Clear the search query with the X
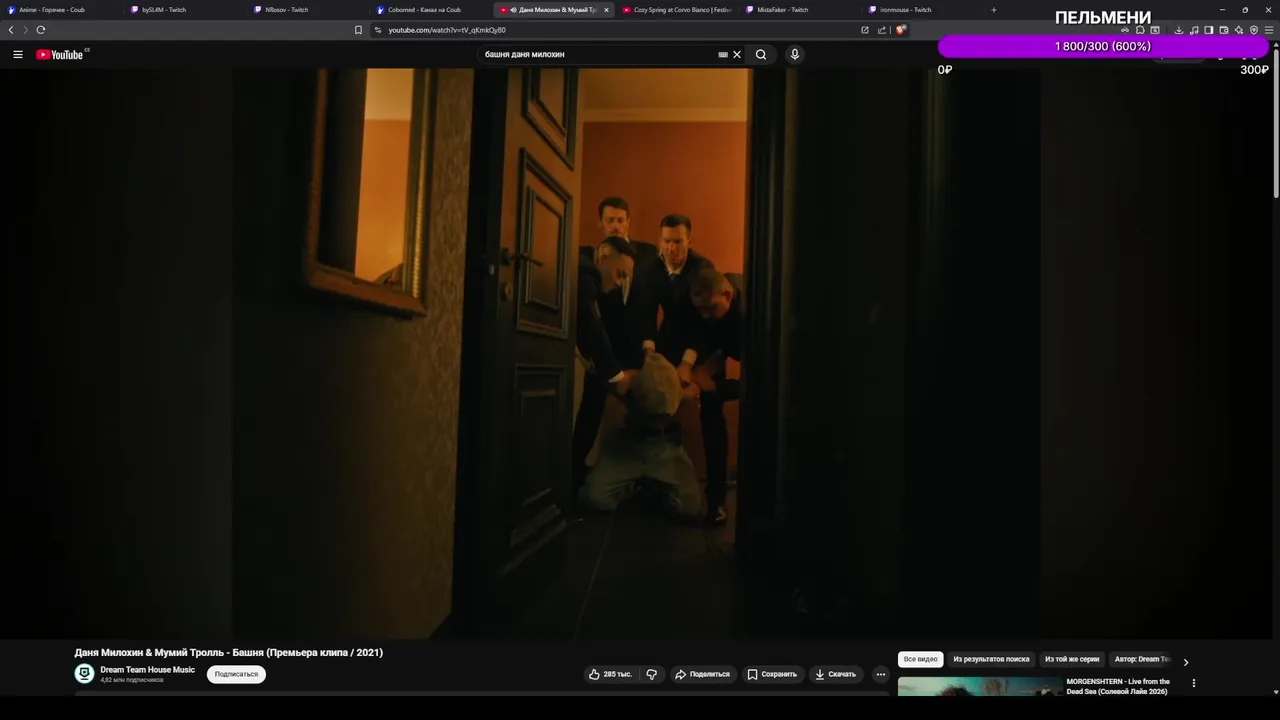This screenshot has width=1280, height=720. pos(737,54)
